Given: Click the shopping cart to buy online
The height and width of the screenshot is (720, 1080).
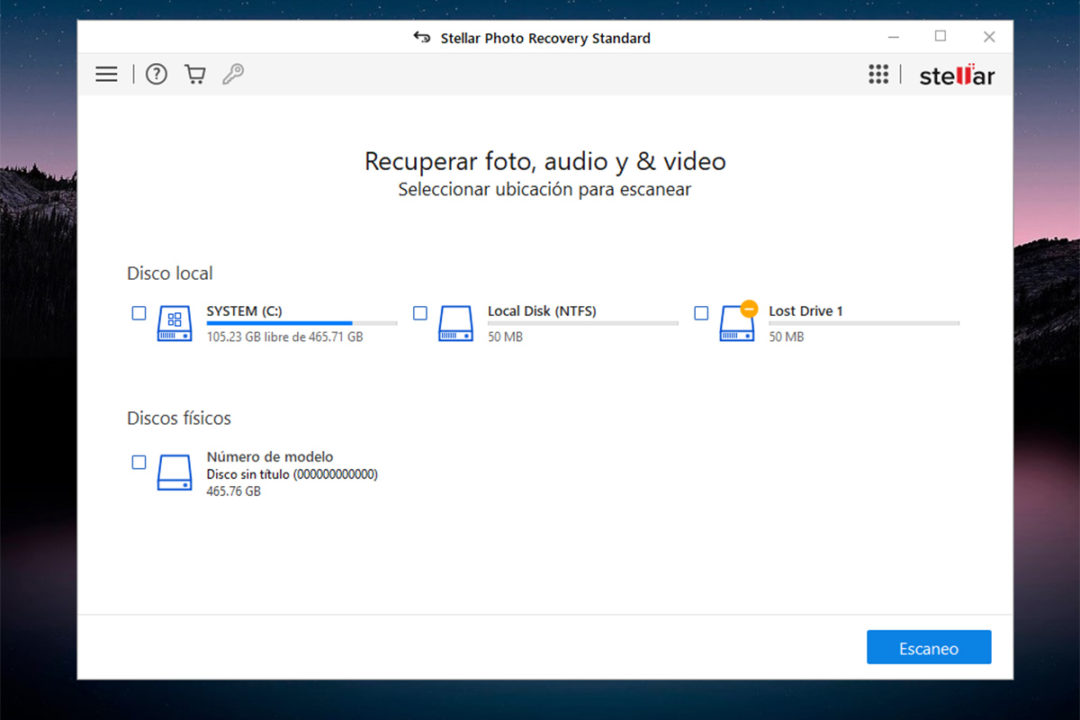Looking at the screenshot, I should point(195,74).
